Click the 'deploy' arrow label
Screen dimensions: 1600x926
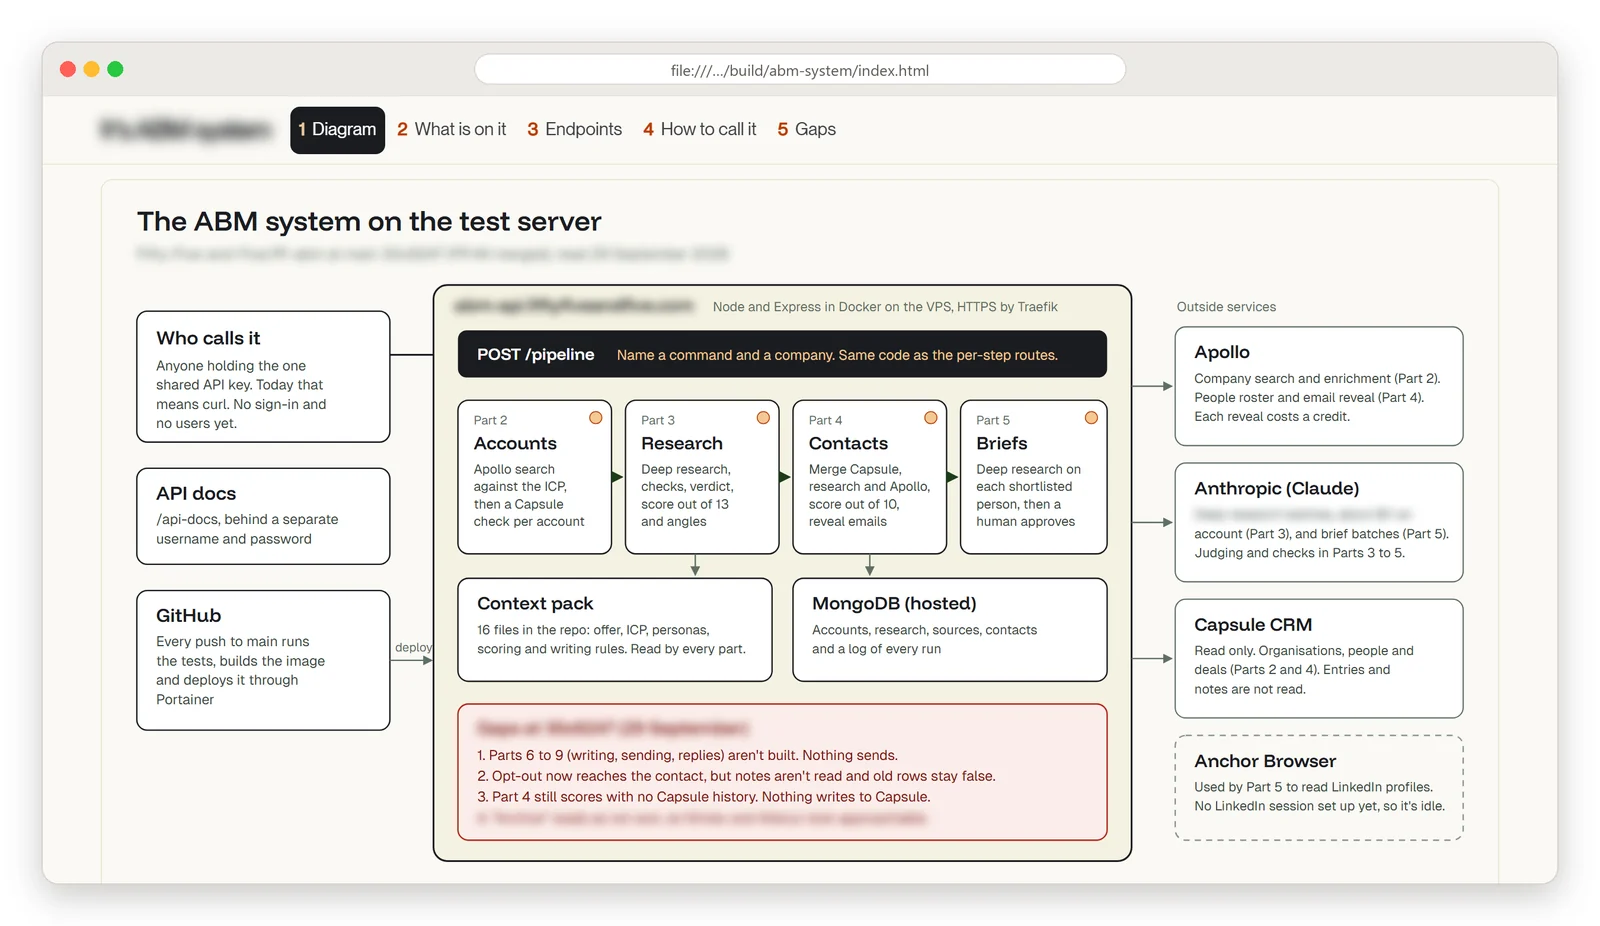click(x=413, y=647)
